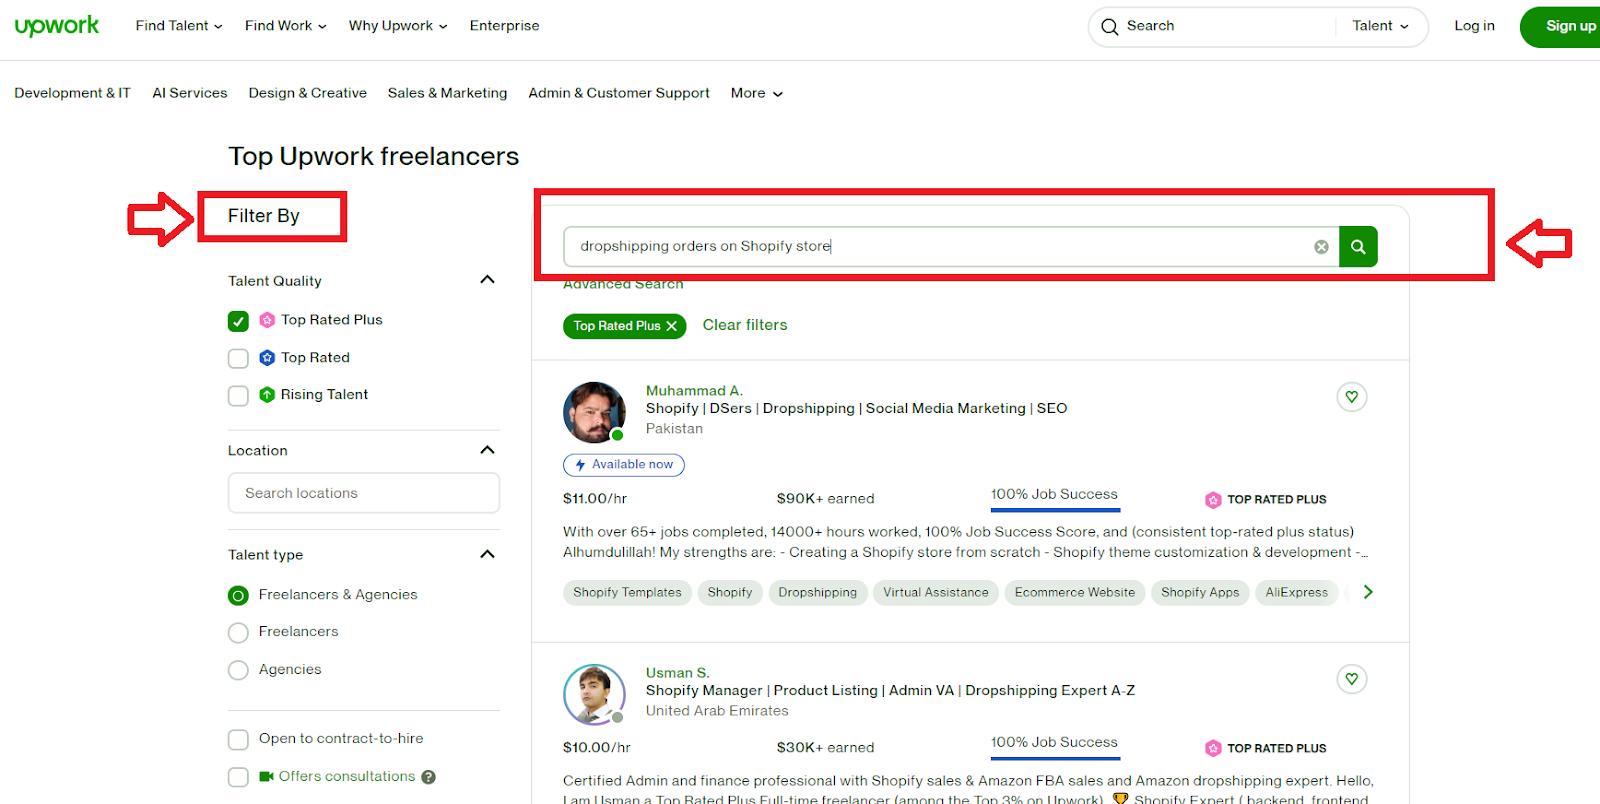The width and height of the screenshot is (1600, 804).
Task: Open the Find Work dropdown
Action: click(286, 26)
